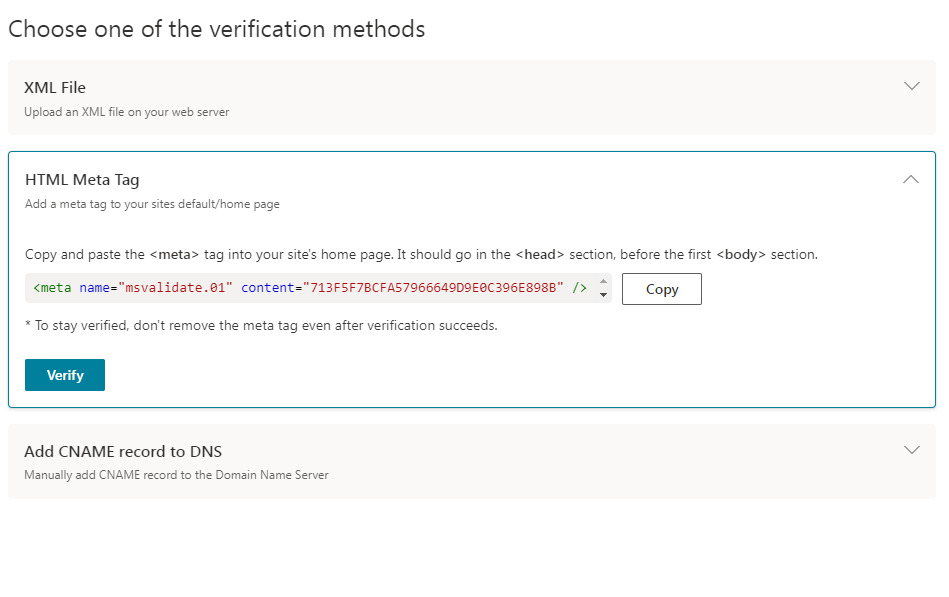Viewport: 949px width, 597px height.
Task: Click the down arrow in the code box
Action: tap(603, 295)
